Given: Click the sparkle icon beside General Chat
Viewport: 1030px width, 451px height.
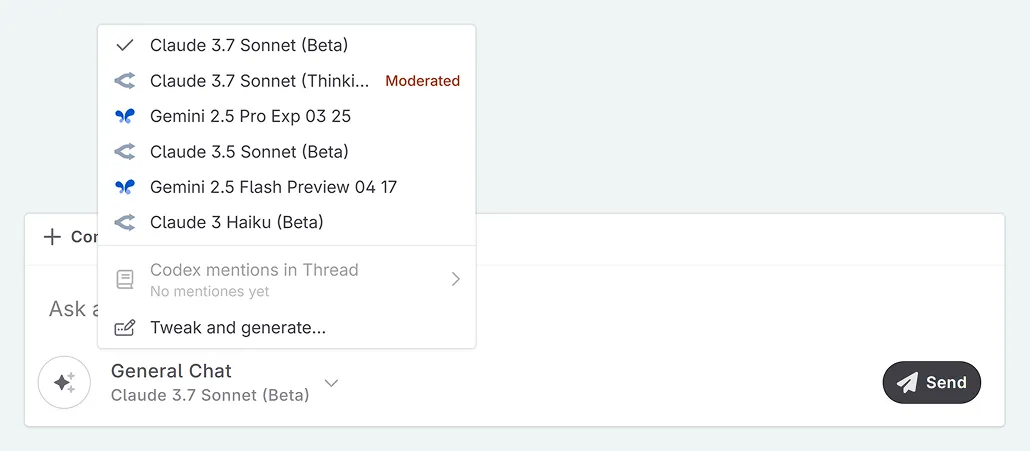Looking at the screenshot, I should (64, 382).
